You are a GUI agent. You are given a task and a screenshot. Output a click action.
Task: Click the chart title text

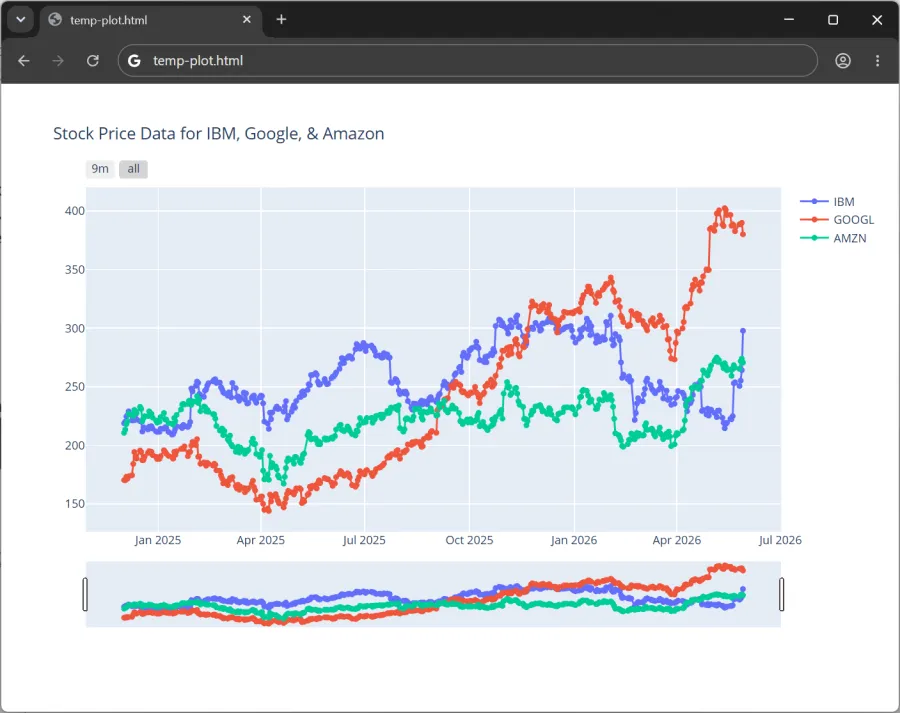click(x=219, y=134)
